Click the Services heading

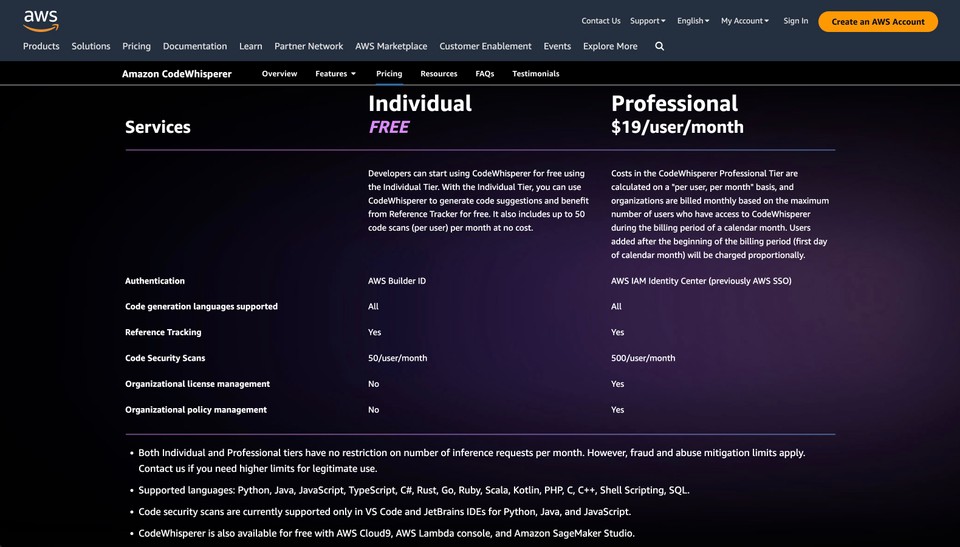coord(157,127)
